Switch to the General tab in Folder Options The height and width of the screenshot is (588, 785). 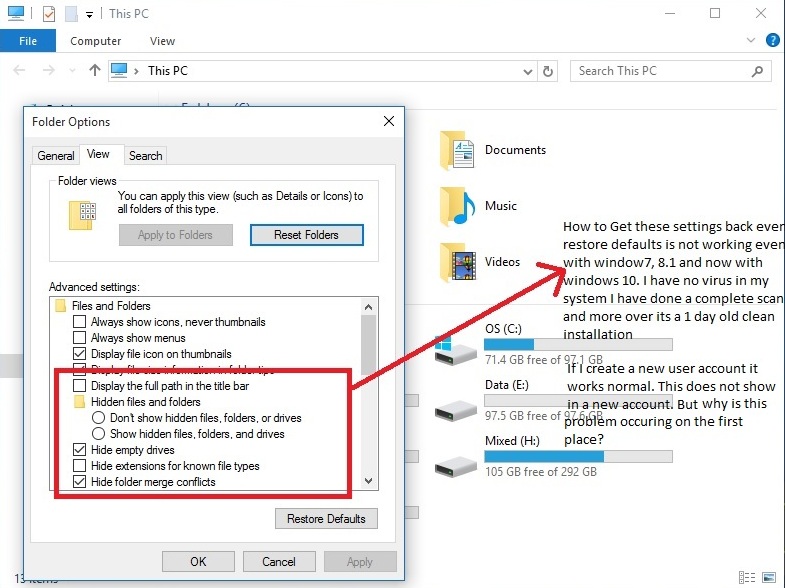coord(56,156)
